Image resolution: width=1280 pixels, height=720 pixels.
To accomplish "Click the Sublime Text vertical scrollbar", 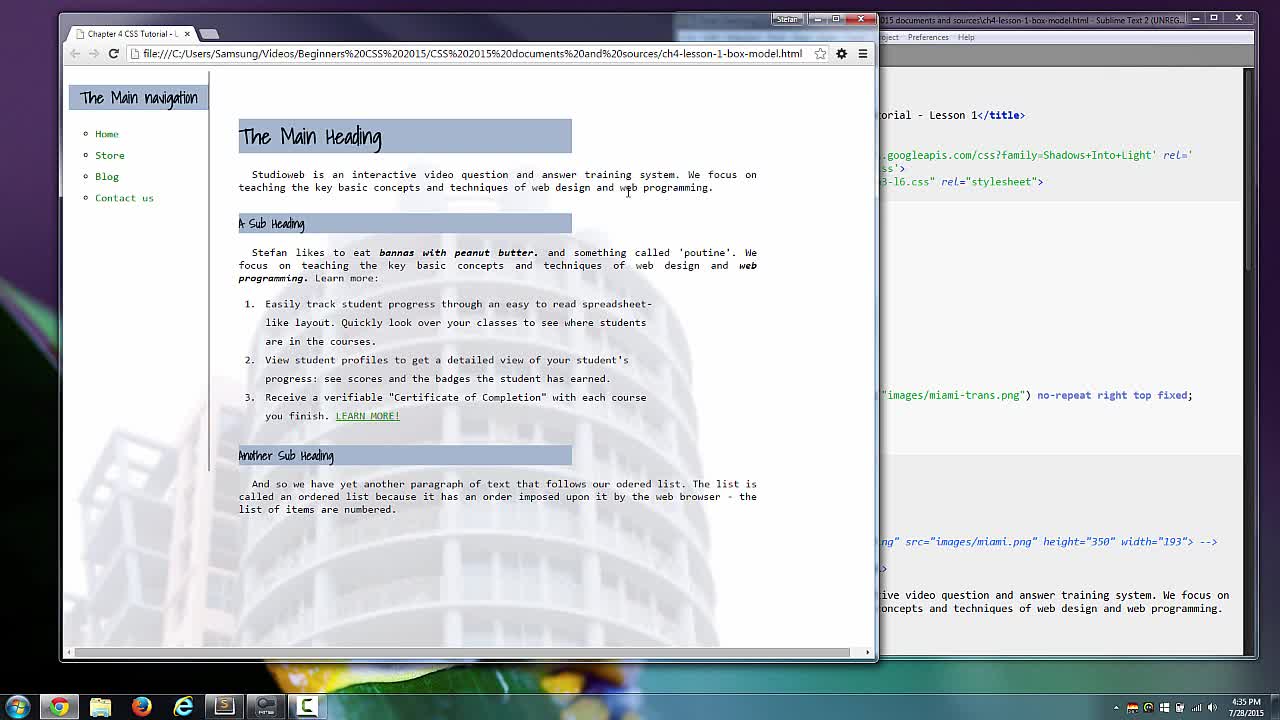I will [x=1249, y=170].
